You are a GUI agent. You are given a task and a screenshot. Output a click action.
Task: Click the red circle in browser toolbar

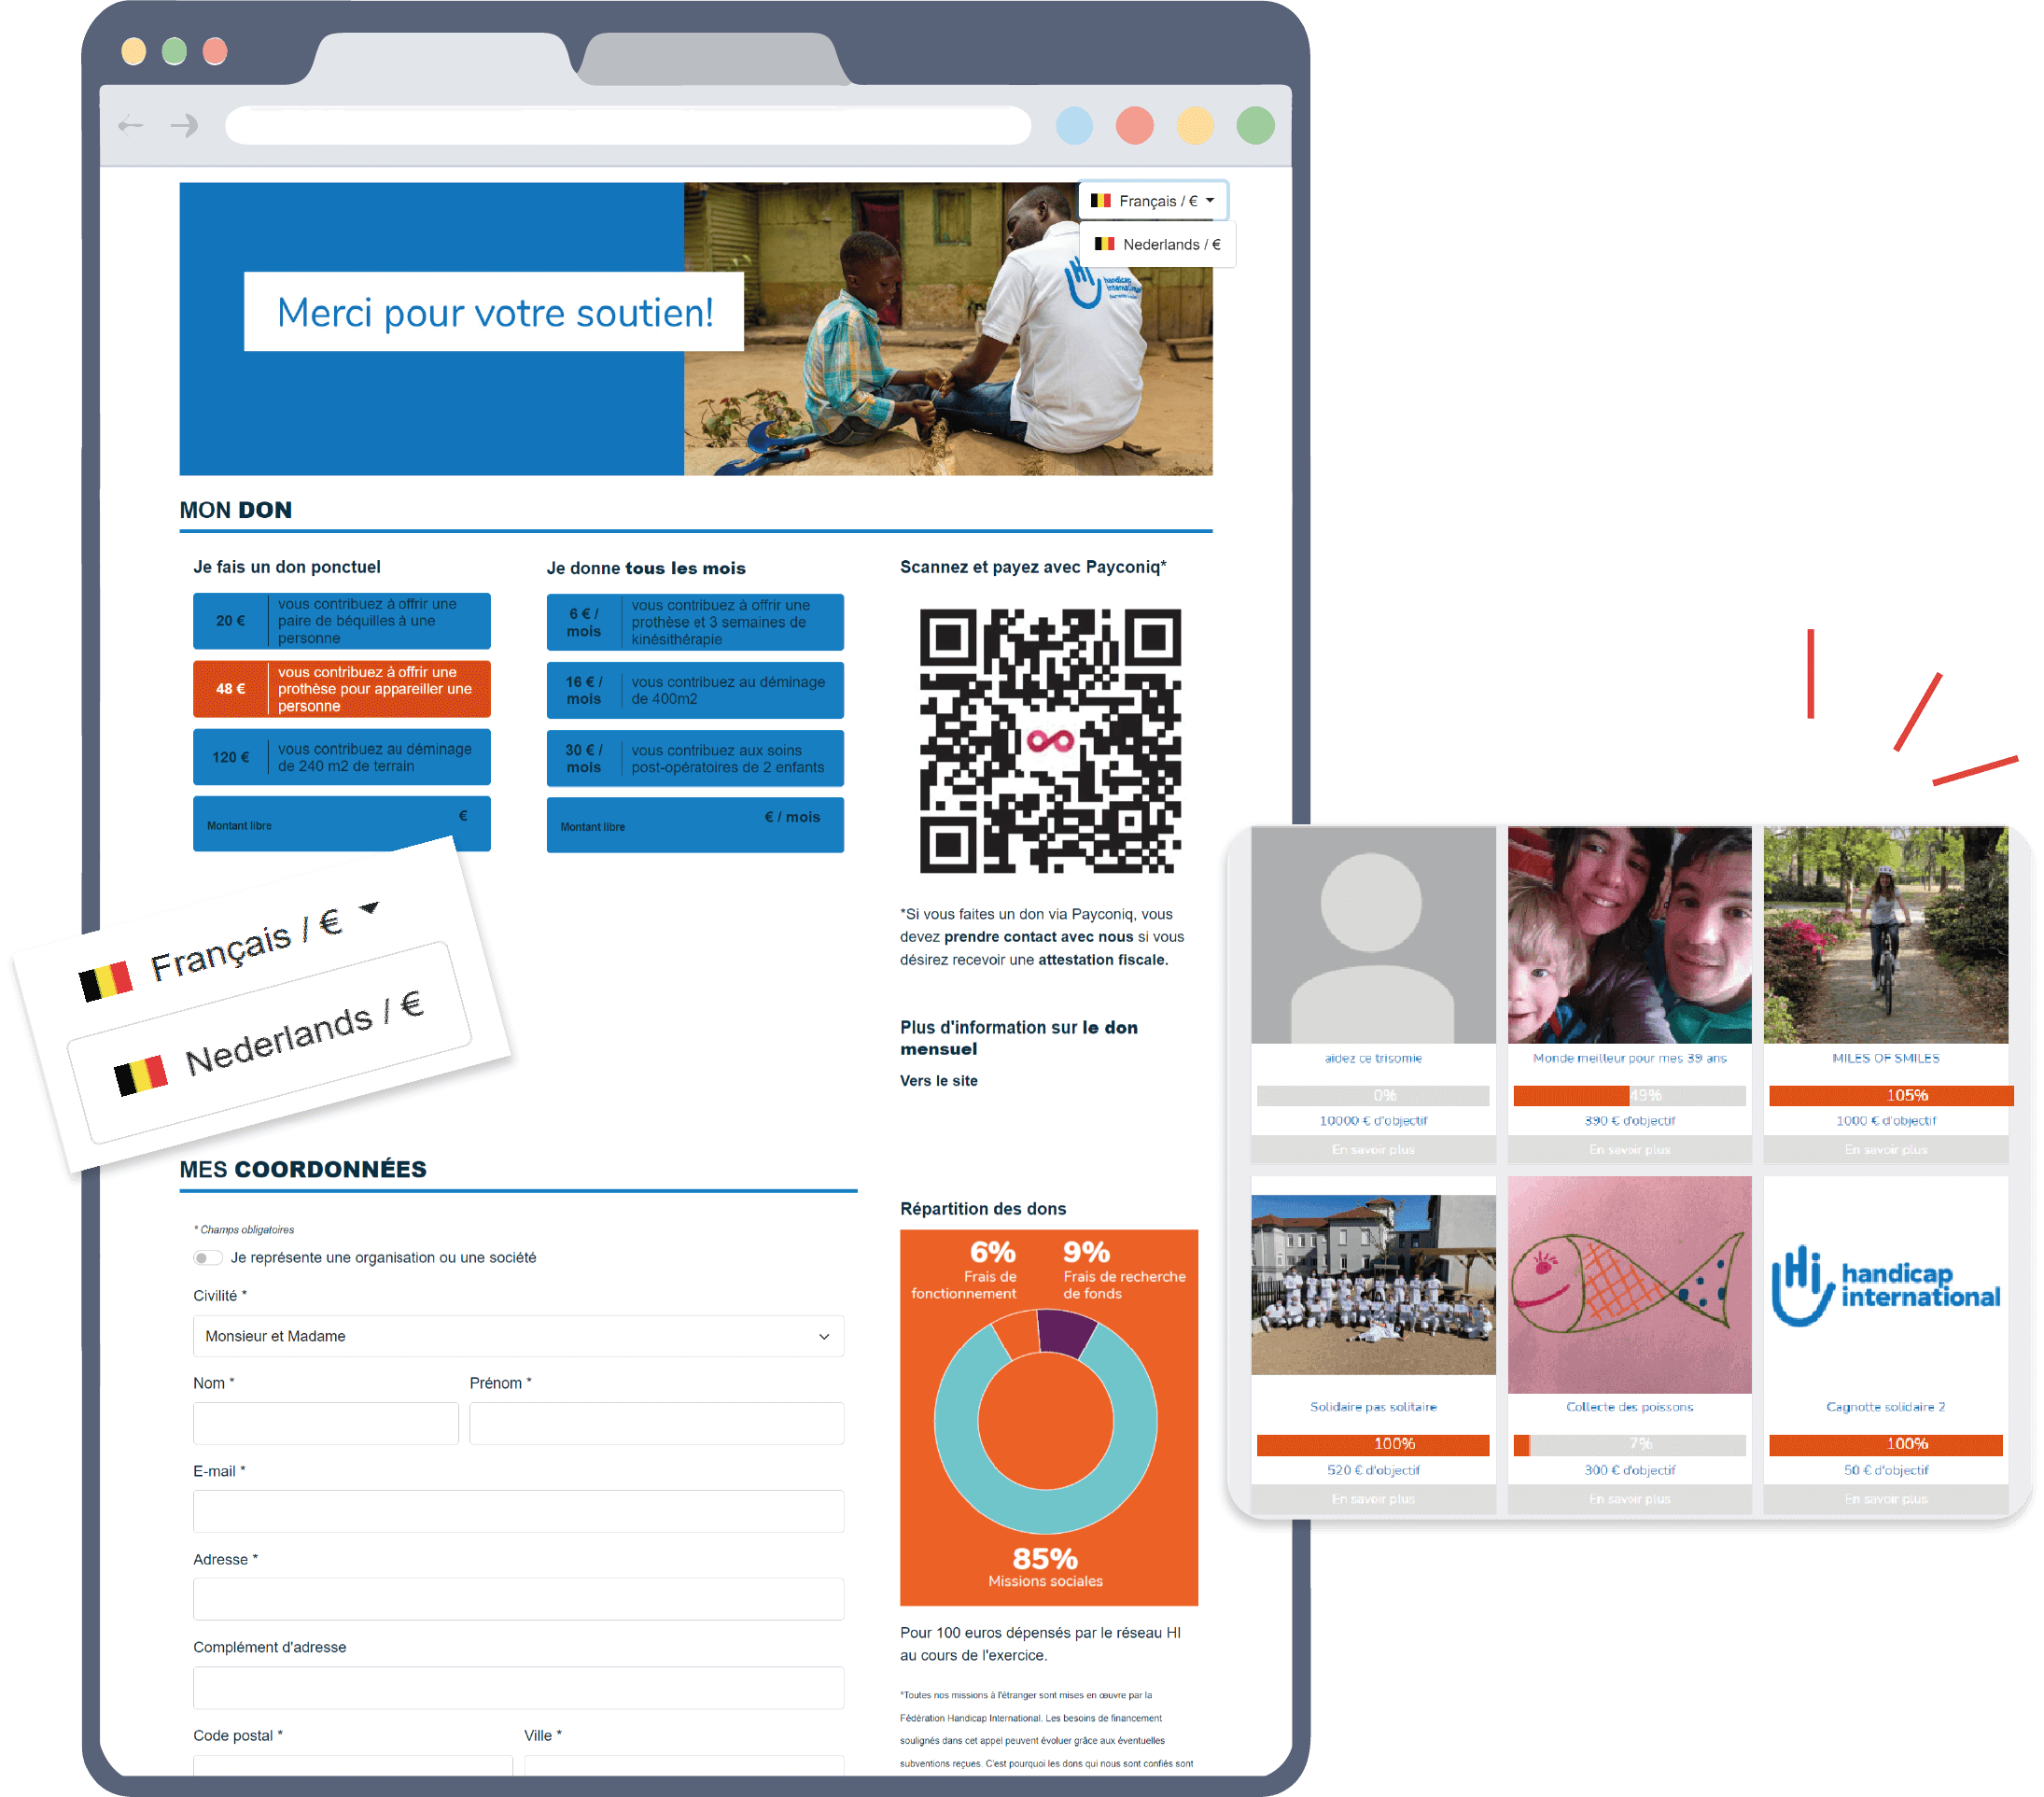point(1134,125)
